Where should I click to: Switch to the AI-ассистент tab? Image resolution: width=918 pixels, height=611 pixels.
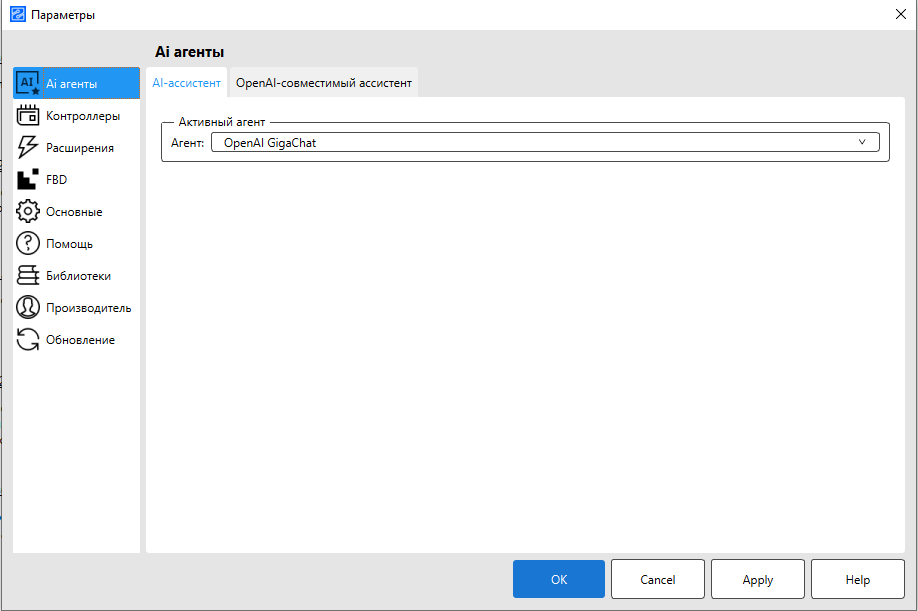[186, 83]
